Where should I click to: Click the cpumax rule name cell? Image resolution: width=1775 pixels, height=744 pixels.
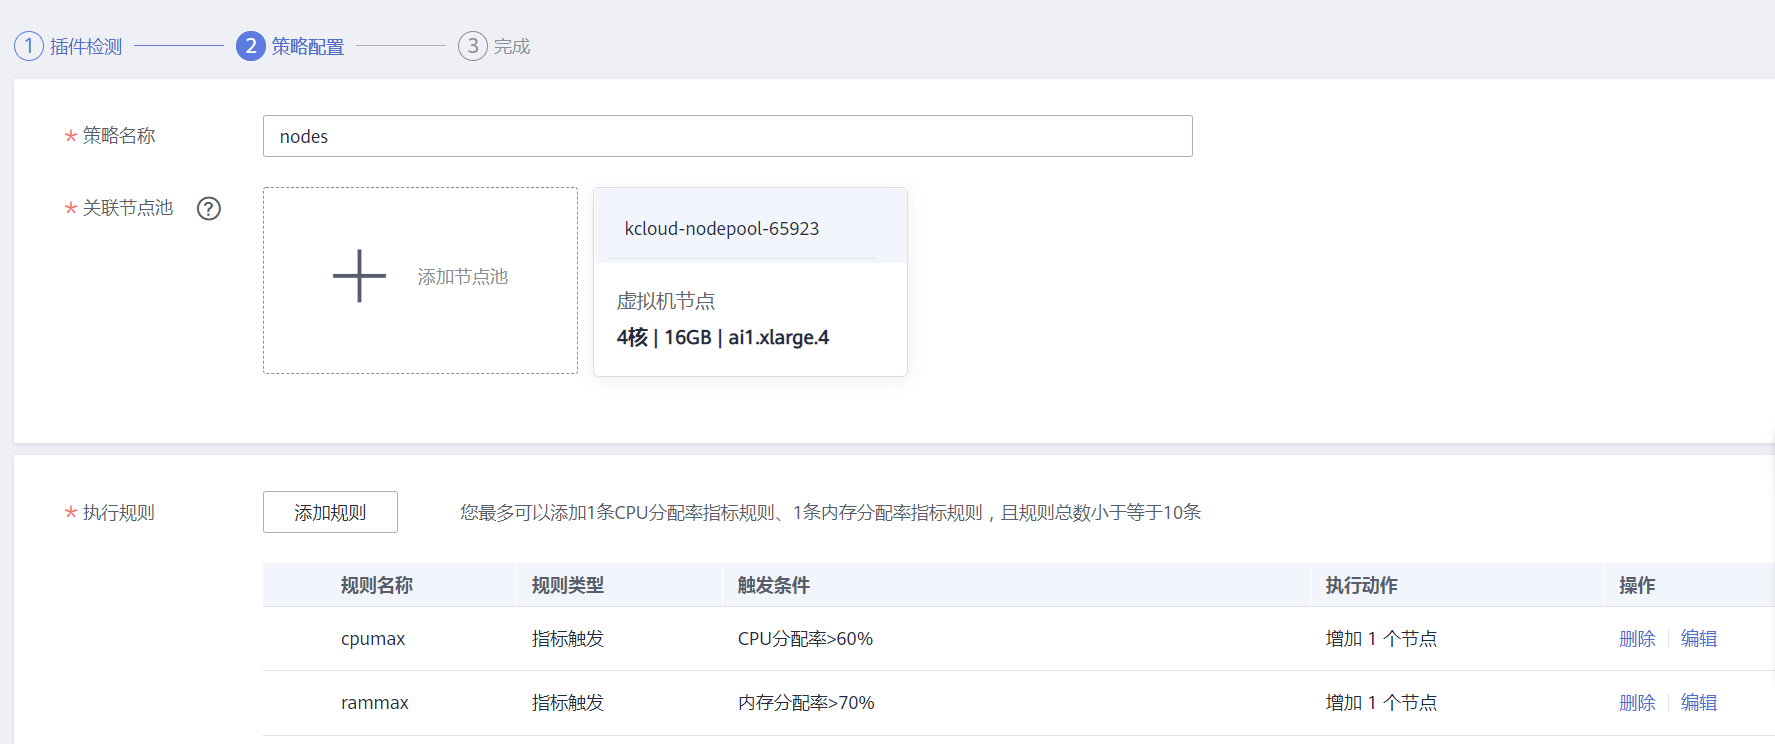[x=373, y=639]
